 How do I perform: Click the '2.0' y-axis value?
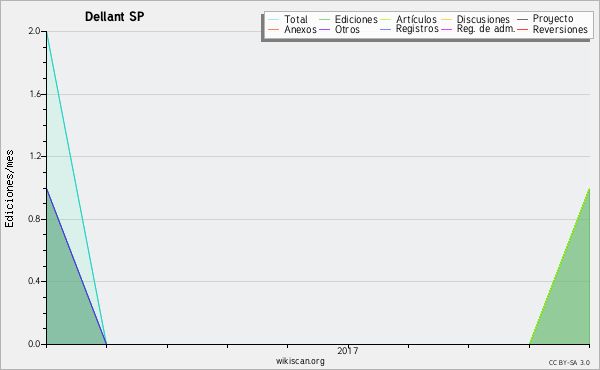coord(34,31)
